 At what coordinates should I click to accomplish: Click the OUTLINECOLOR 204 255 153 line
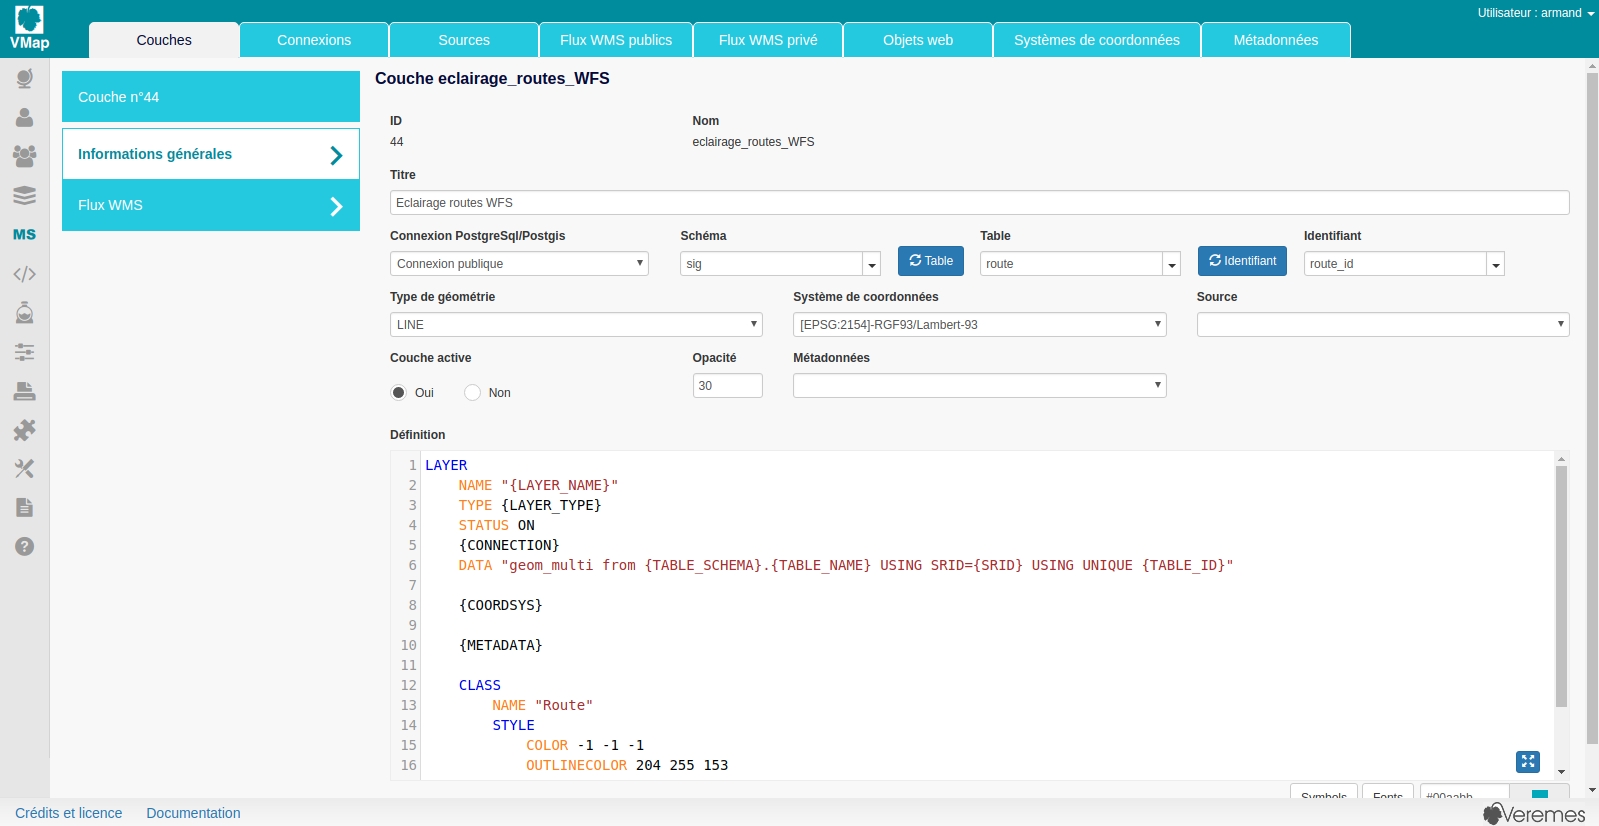point(627,765)
